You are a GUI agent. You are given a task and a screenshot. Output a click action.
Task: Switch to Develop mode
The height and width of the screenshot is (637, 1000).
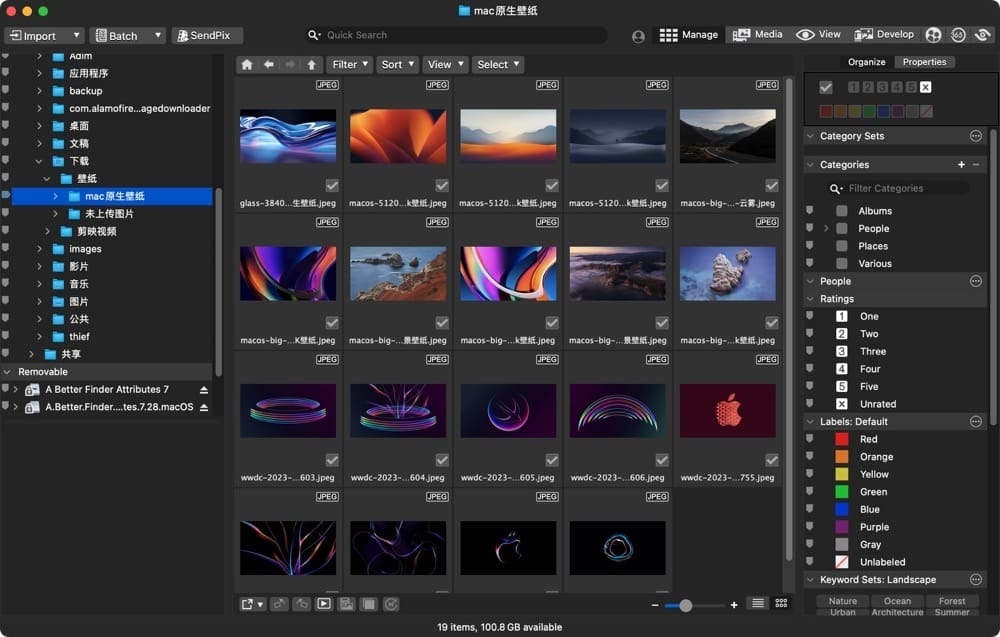pos(884,35)
